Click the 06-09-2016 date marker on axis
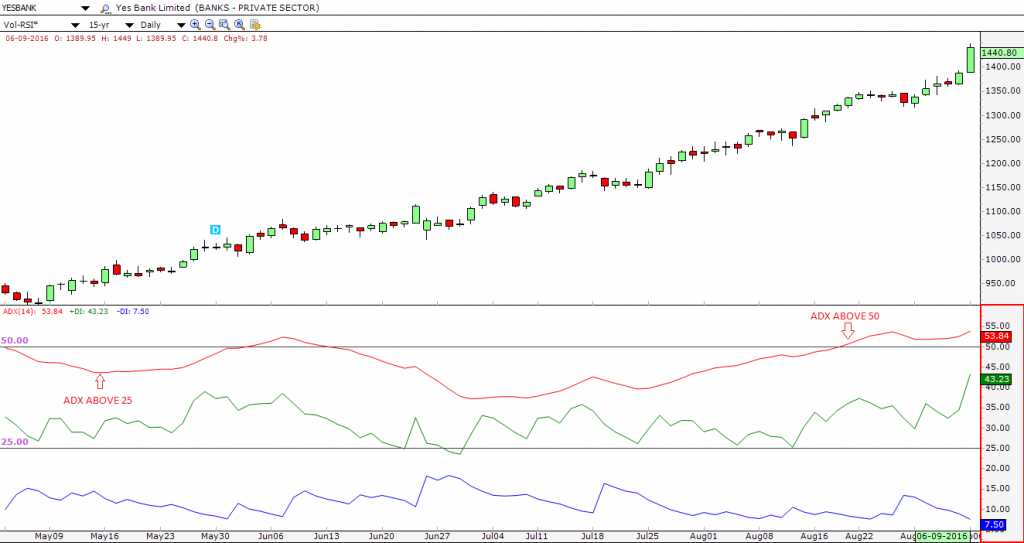Viewport: 1024px width, 543px height. point(942,537)
